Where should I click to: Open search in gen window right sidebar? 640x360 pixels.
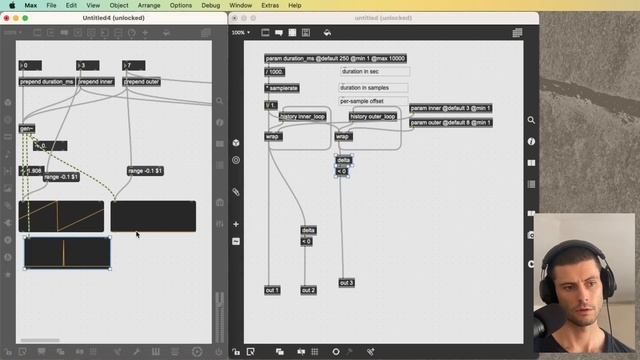click(531, 120)
